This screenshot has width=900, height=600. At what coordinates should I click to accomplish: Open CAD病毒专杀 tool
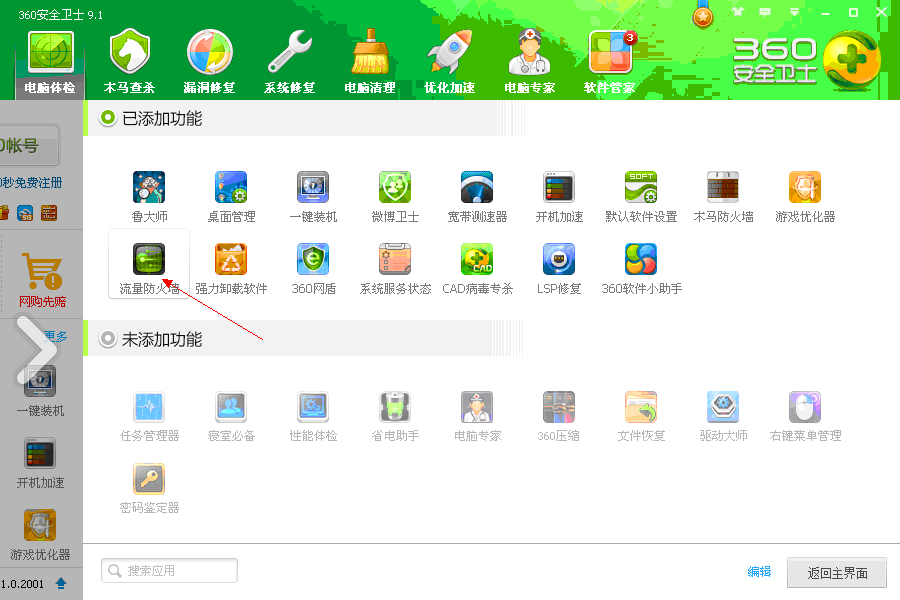[477, 269]
